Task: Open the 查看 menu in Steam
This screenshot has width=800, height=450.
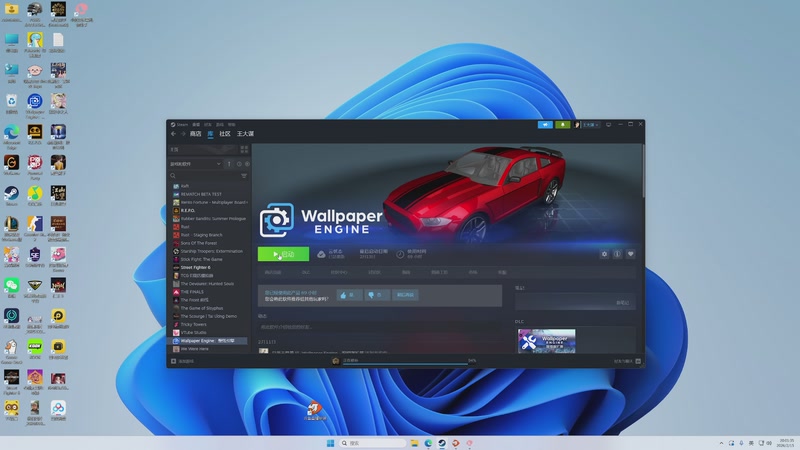Action: point(196,124)
